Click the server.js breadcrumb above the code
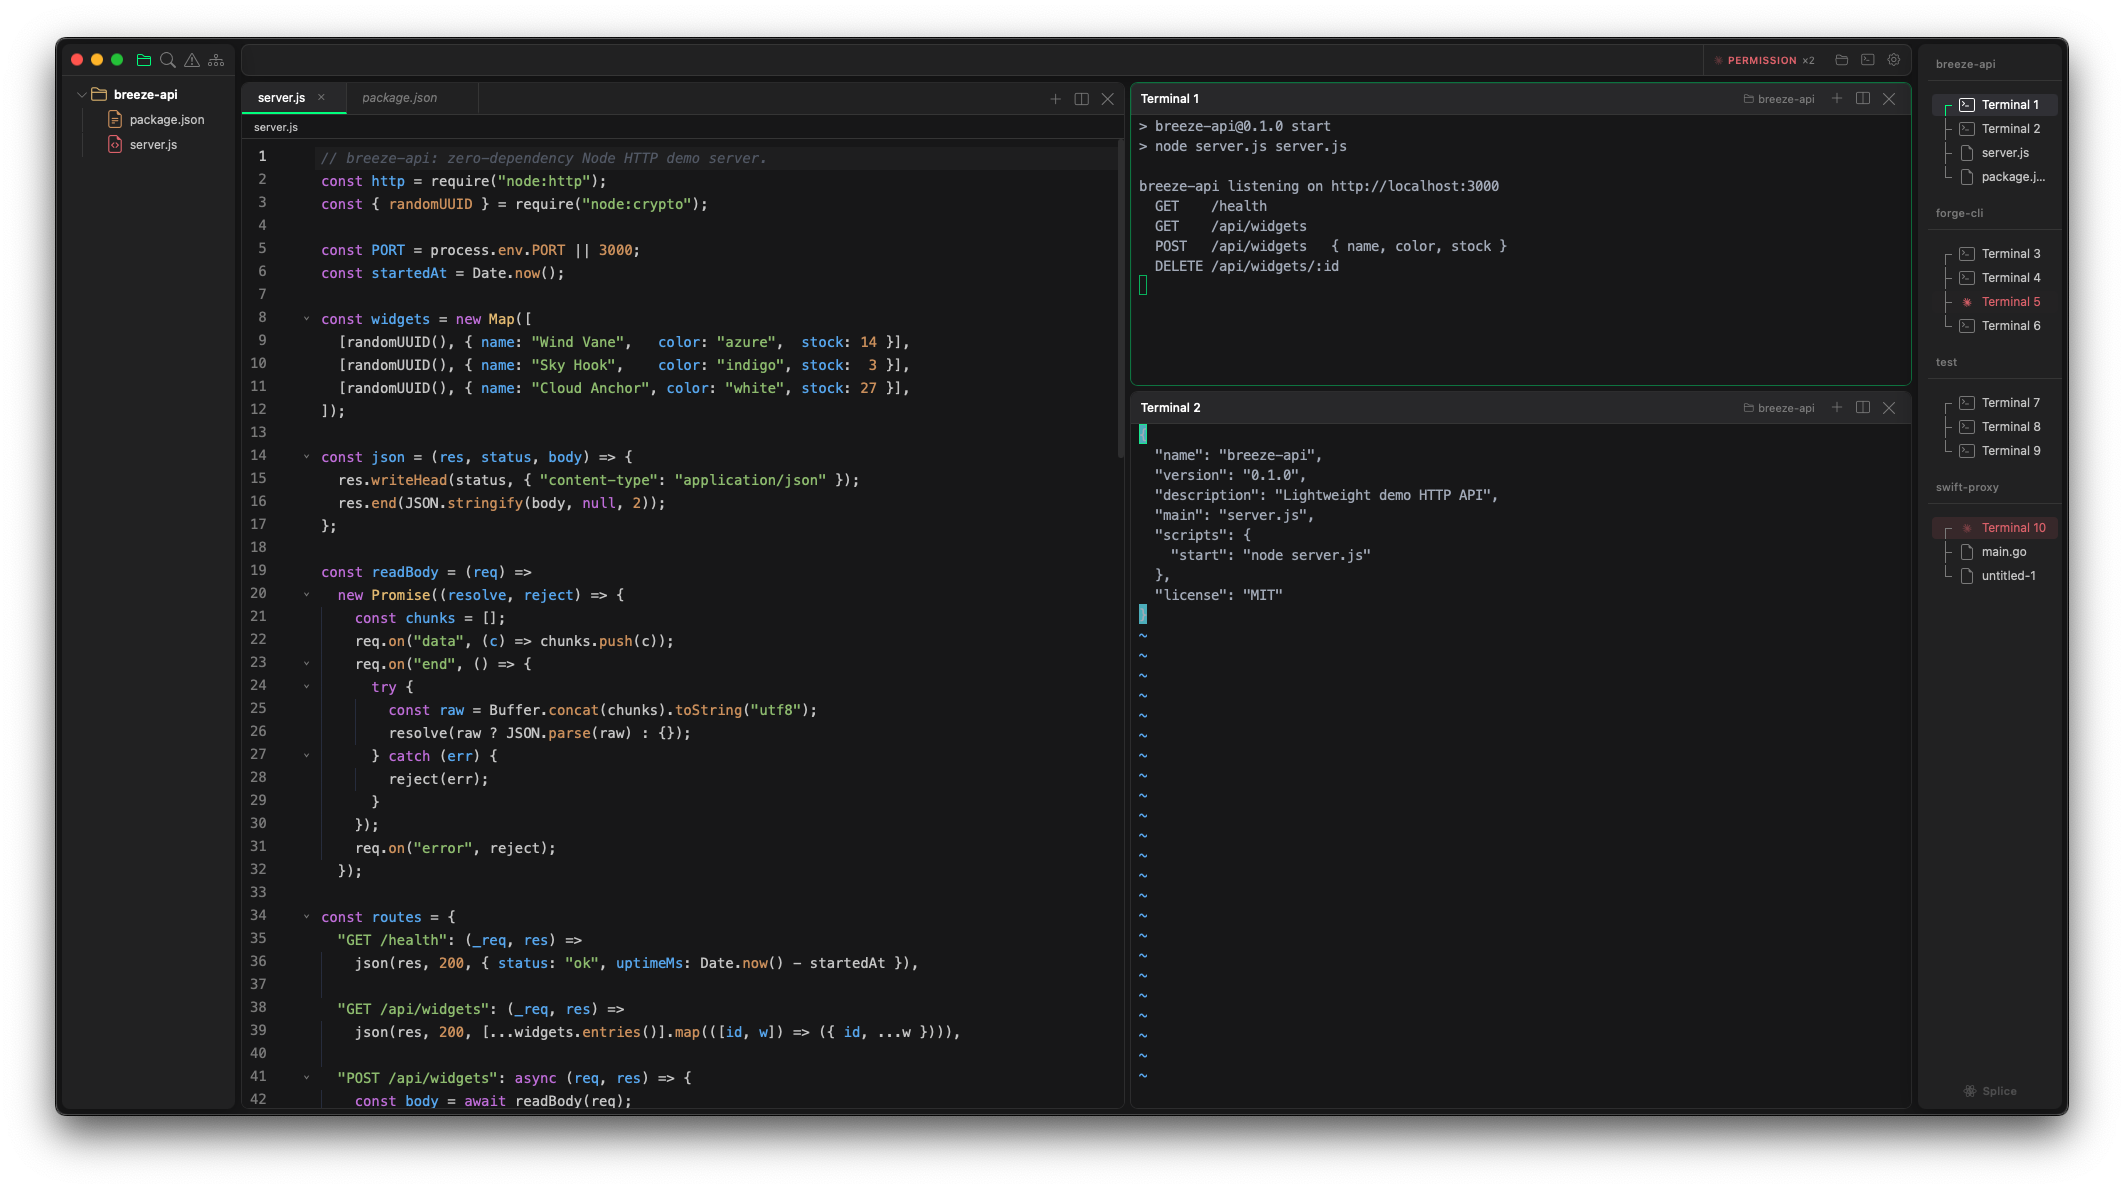Image resolution: width=2124 pixels, height=1189 pixels. 276,127
